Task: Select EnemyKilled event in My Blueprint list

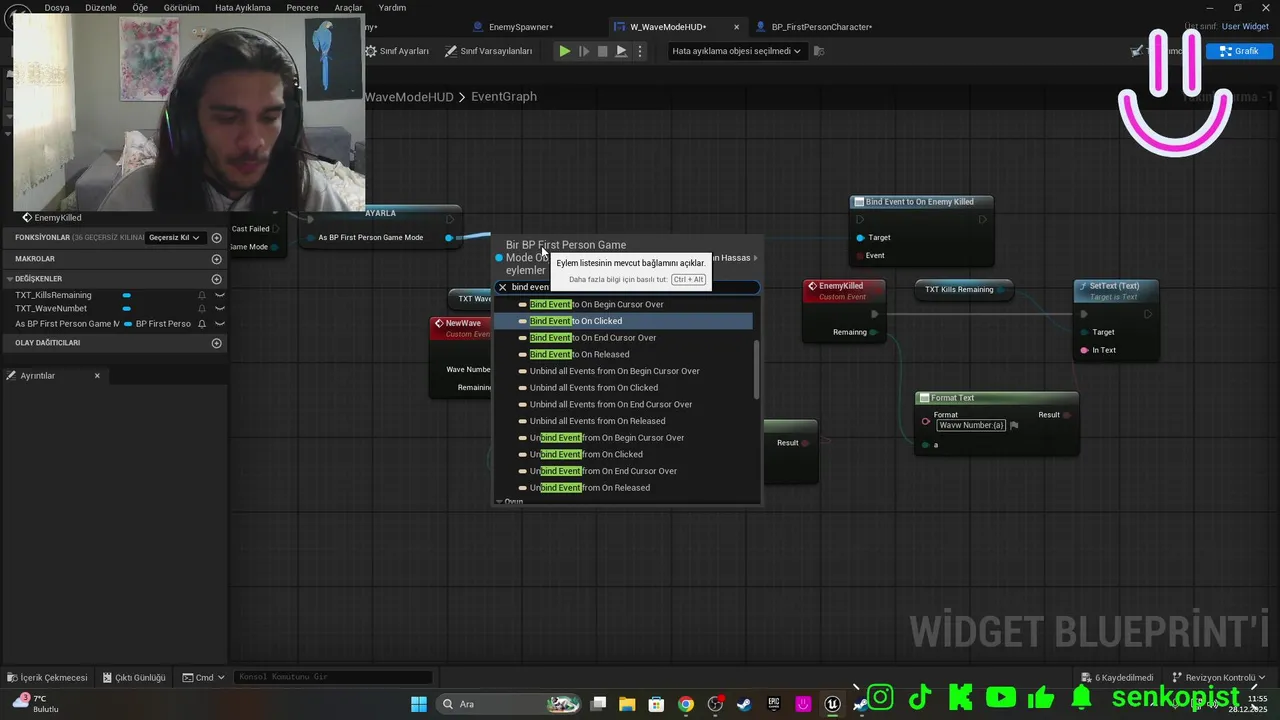Action: pyautogui.click(x=57, y=218)
